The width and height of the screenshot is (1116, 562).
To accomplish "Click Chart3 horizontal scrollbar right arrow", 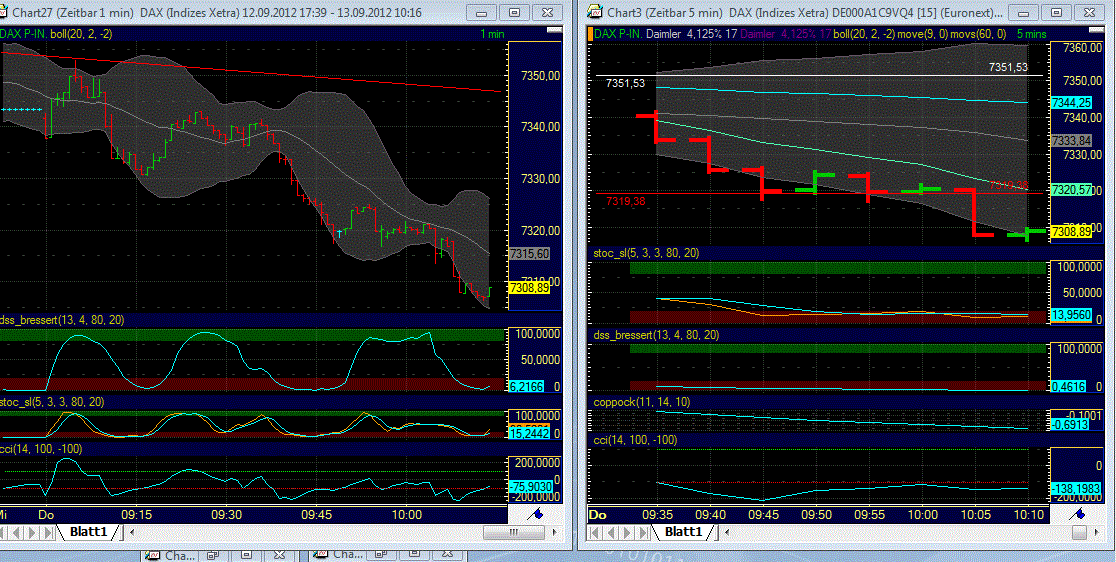I will point(1095,532).
